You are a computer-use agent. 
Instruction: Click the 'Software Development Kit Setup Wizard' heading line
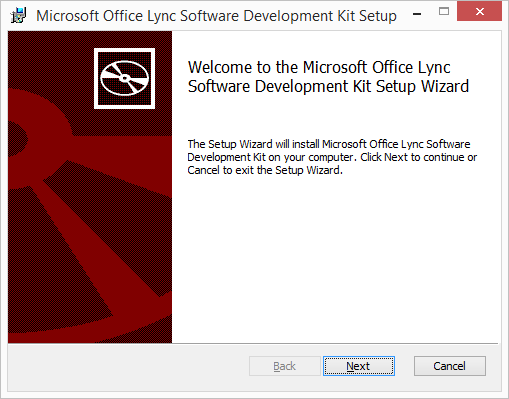coord(328,86)
